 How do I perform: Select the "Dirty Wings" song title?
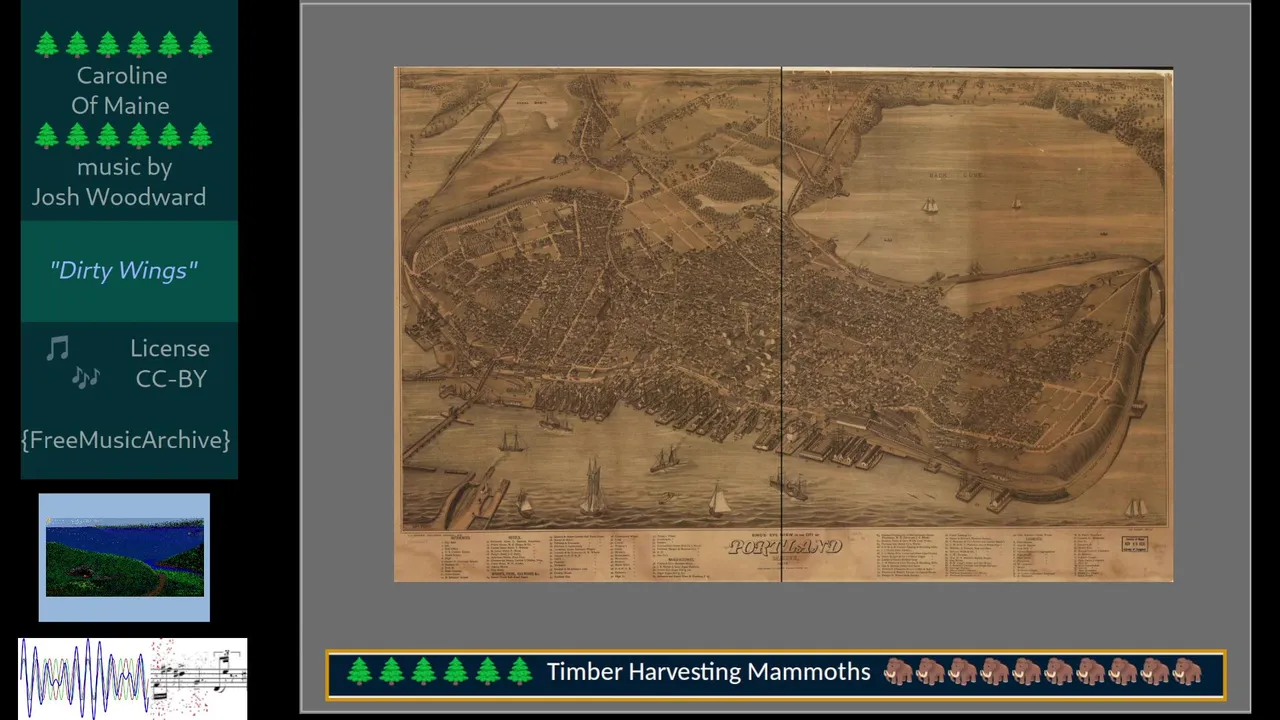click(124, 271)
